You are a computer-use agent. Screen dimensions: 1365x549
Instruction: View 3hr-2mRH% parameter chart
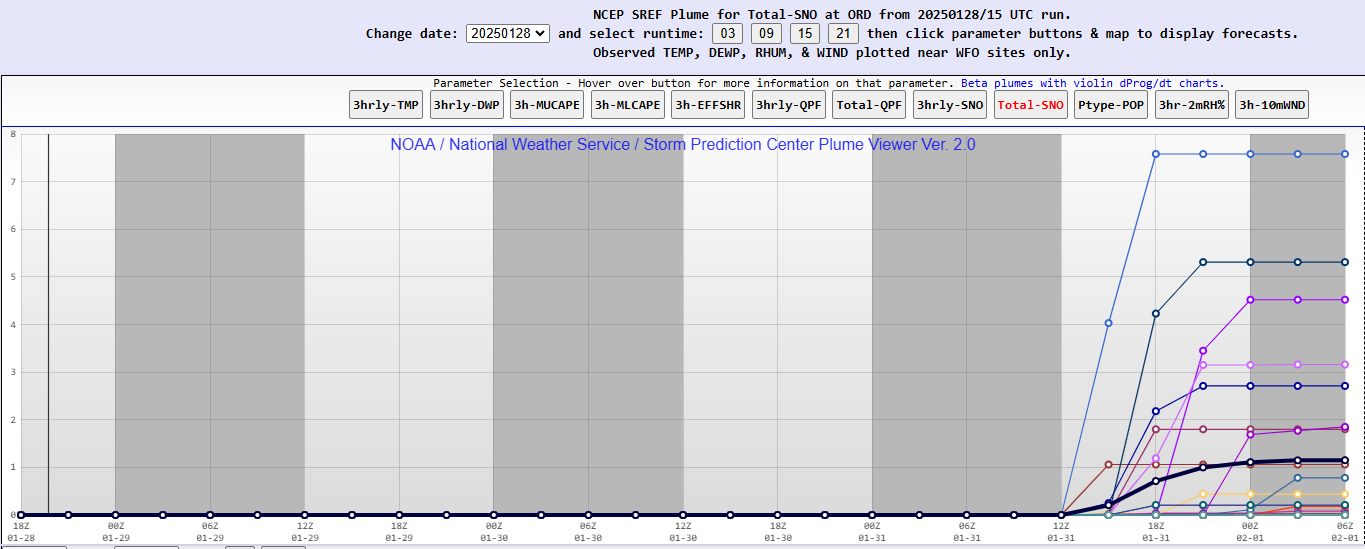1192,104
